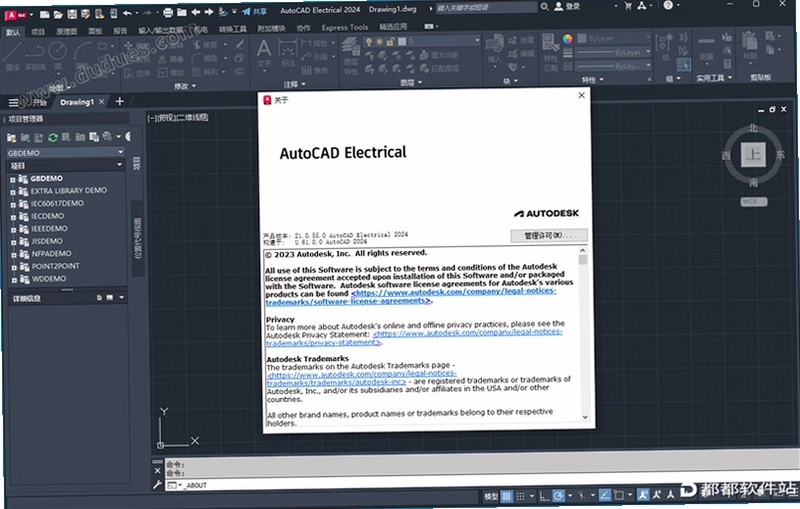Expand the 修改 panel dropdown
Viewport: 800px width, 509px height.
(185, 87)
